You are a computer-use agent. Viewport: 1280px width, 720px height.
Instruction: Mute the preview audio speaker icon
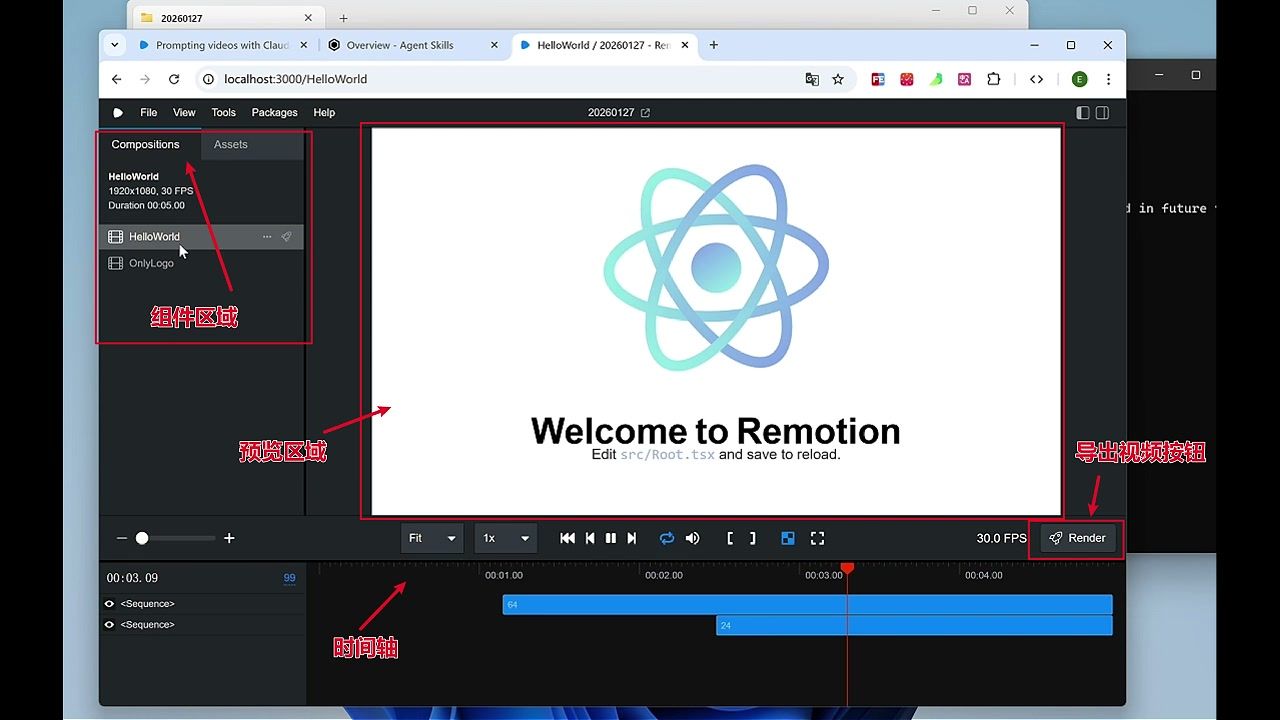pyautogui.click(x=693, y=538)
